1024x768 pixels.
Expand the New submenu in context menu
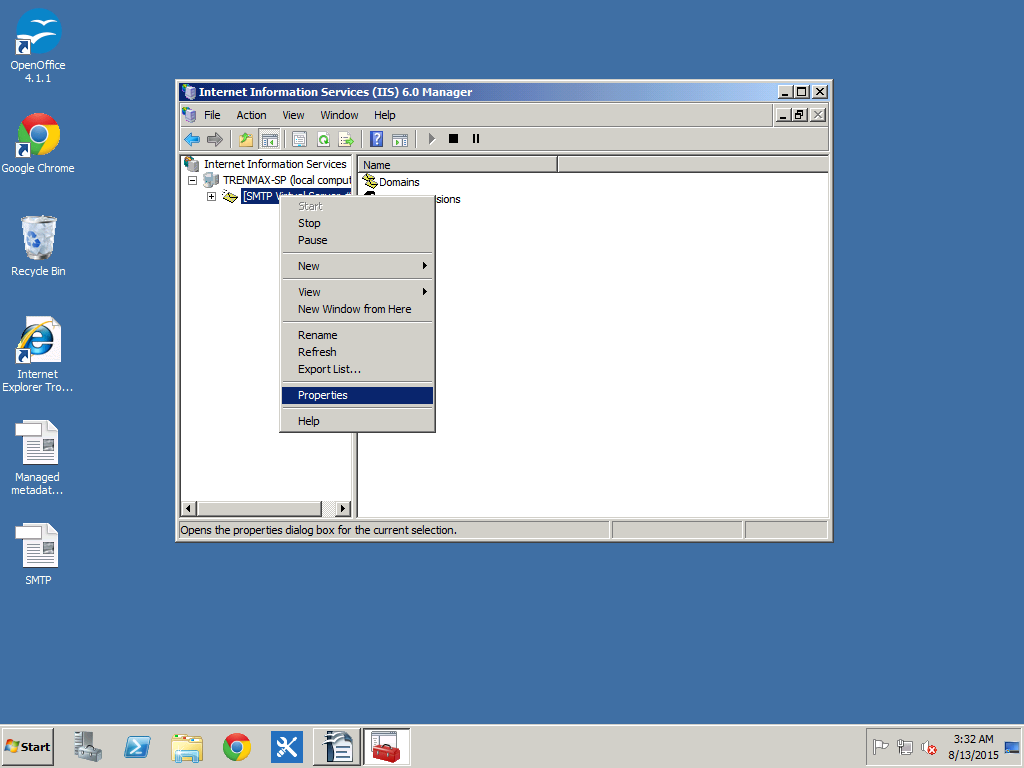(357, 266)
